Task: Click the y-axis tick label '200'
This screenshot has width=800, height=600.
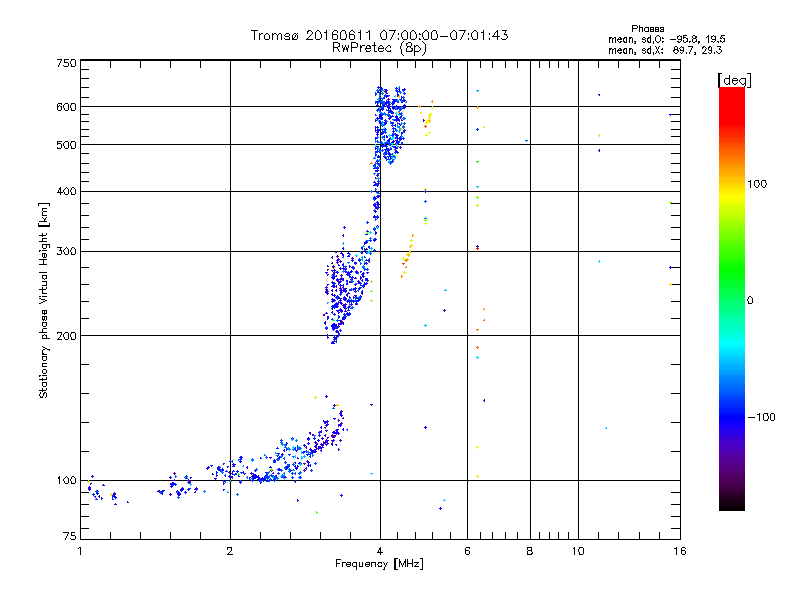Action: (x=66, y=336)
